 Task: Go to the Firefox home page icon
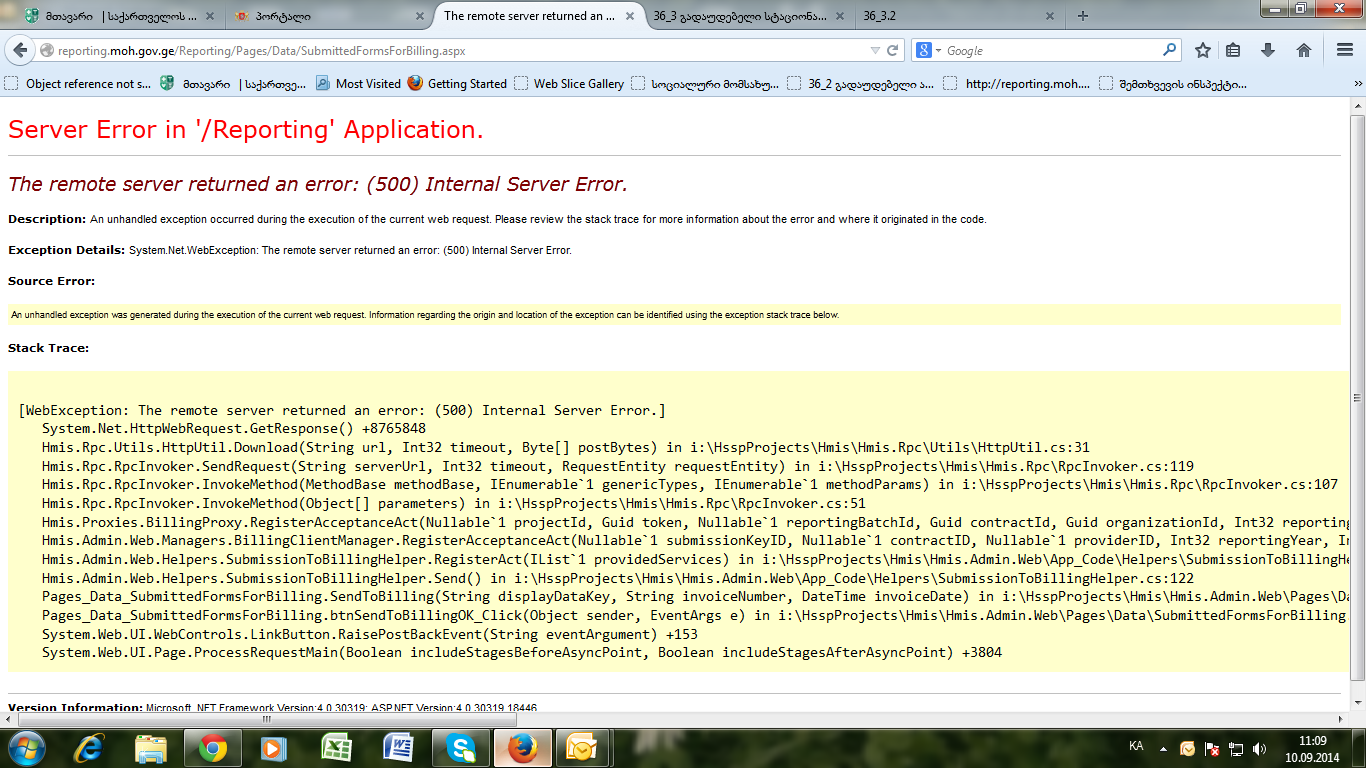click(1303, 50)
